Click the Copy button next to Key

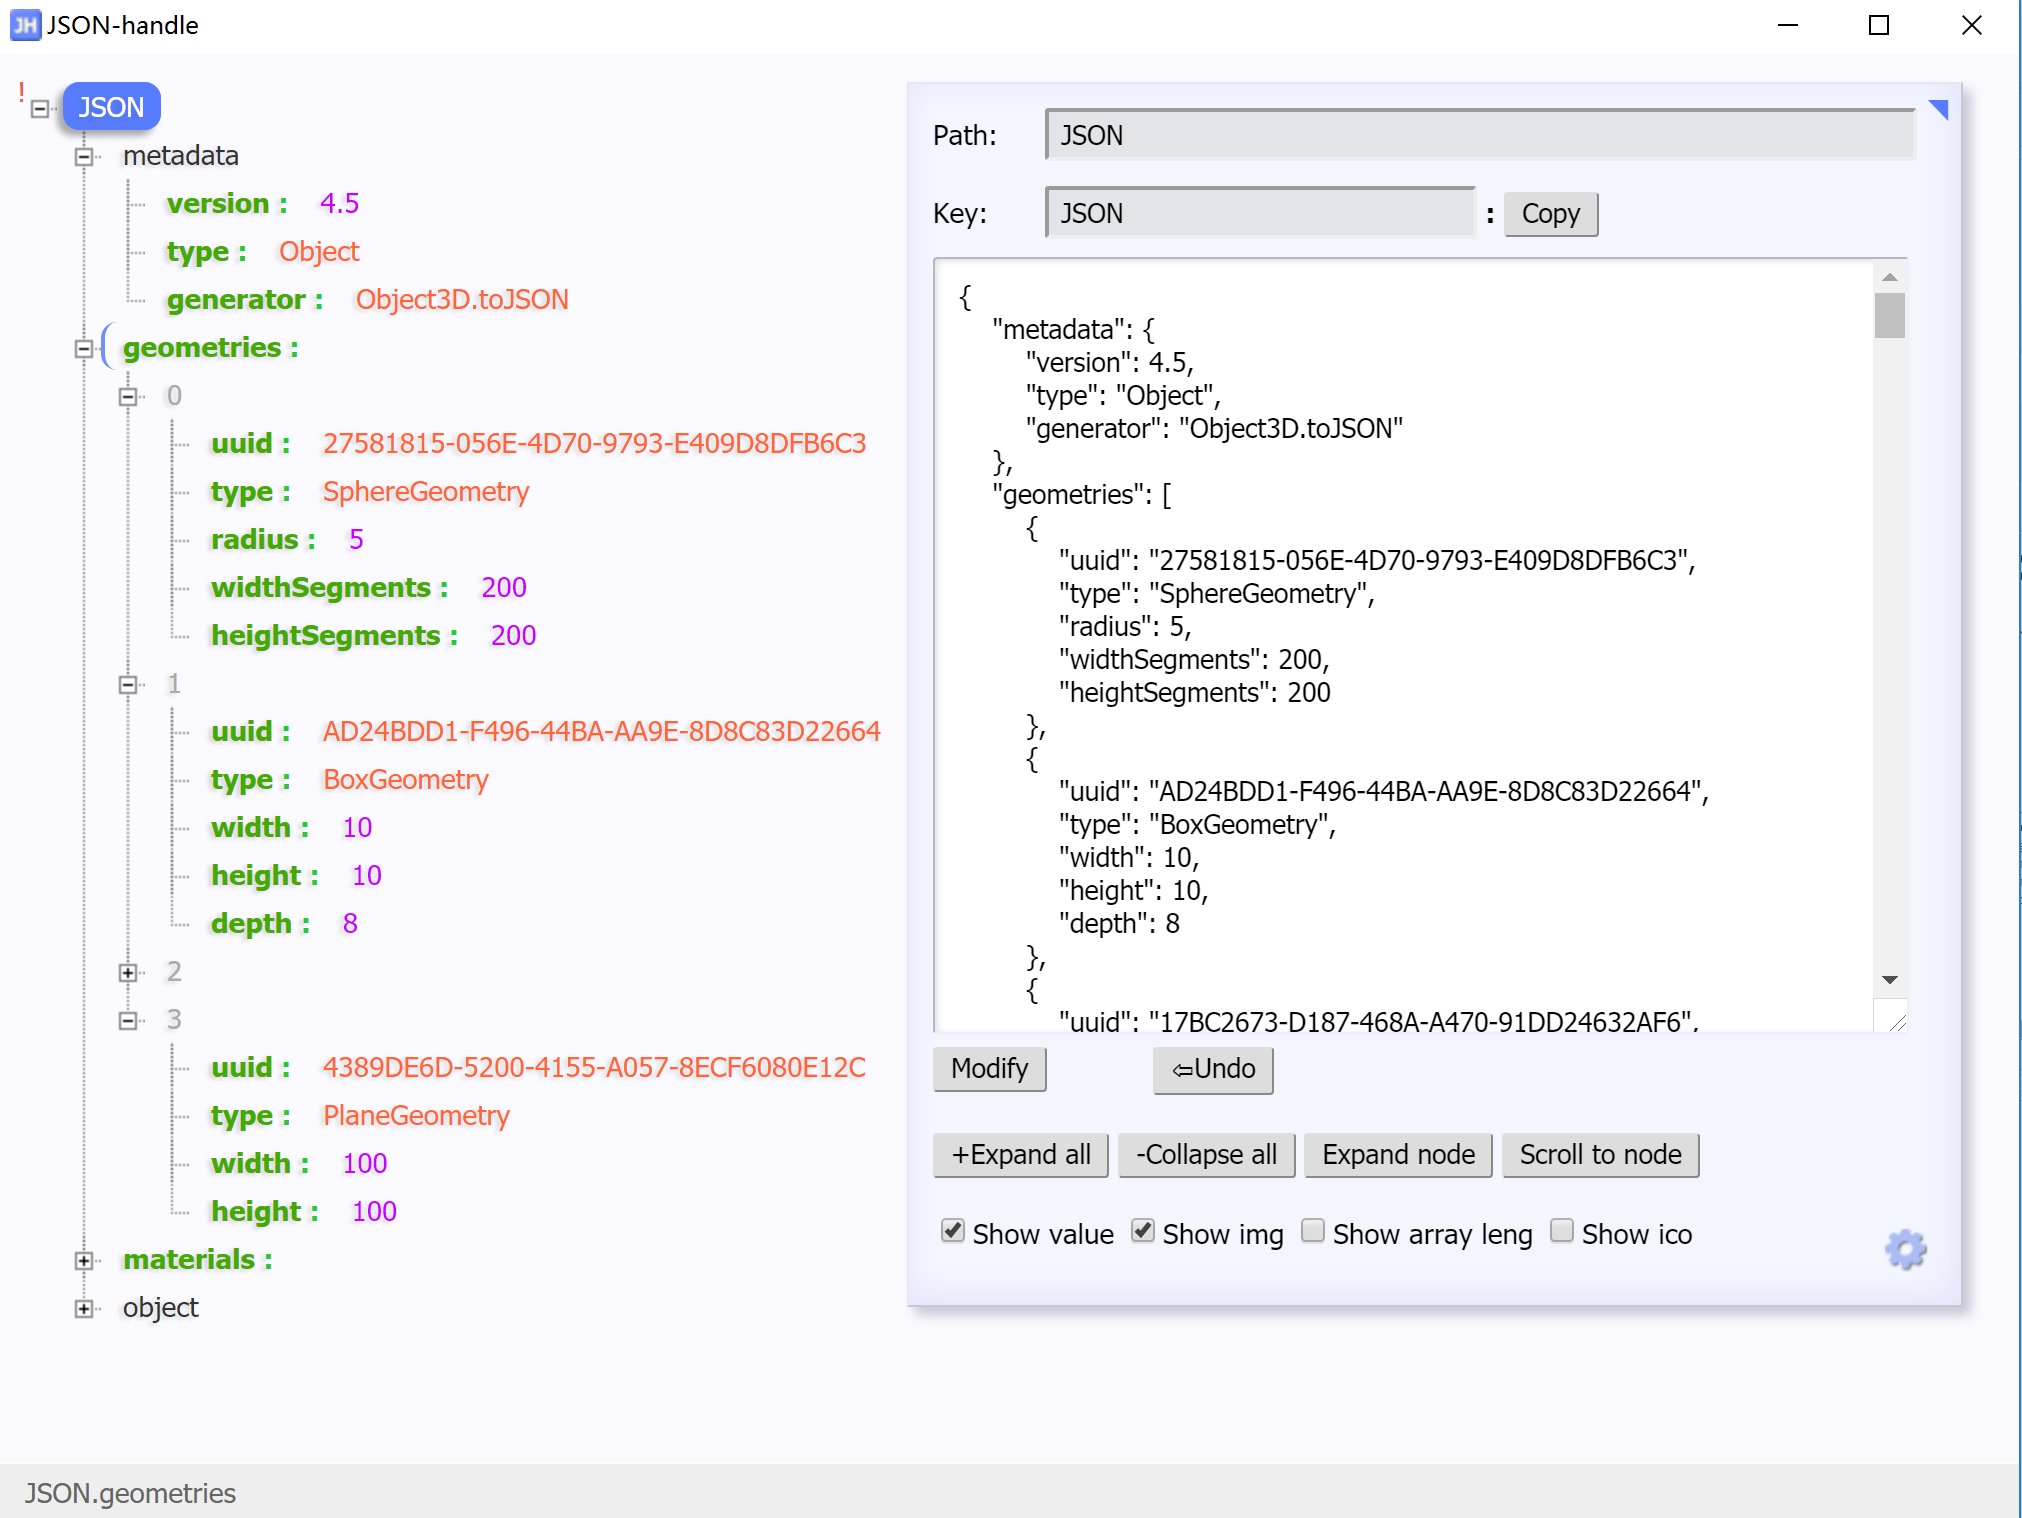1550,213
